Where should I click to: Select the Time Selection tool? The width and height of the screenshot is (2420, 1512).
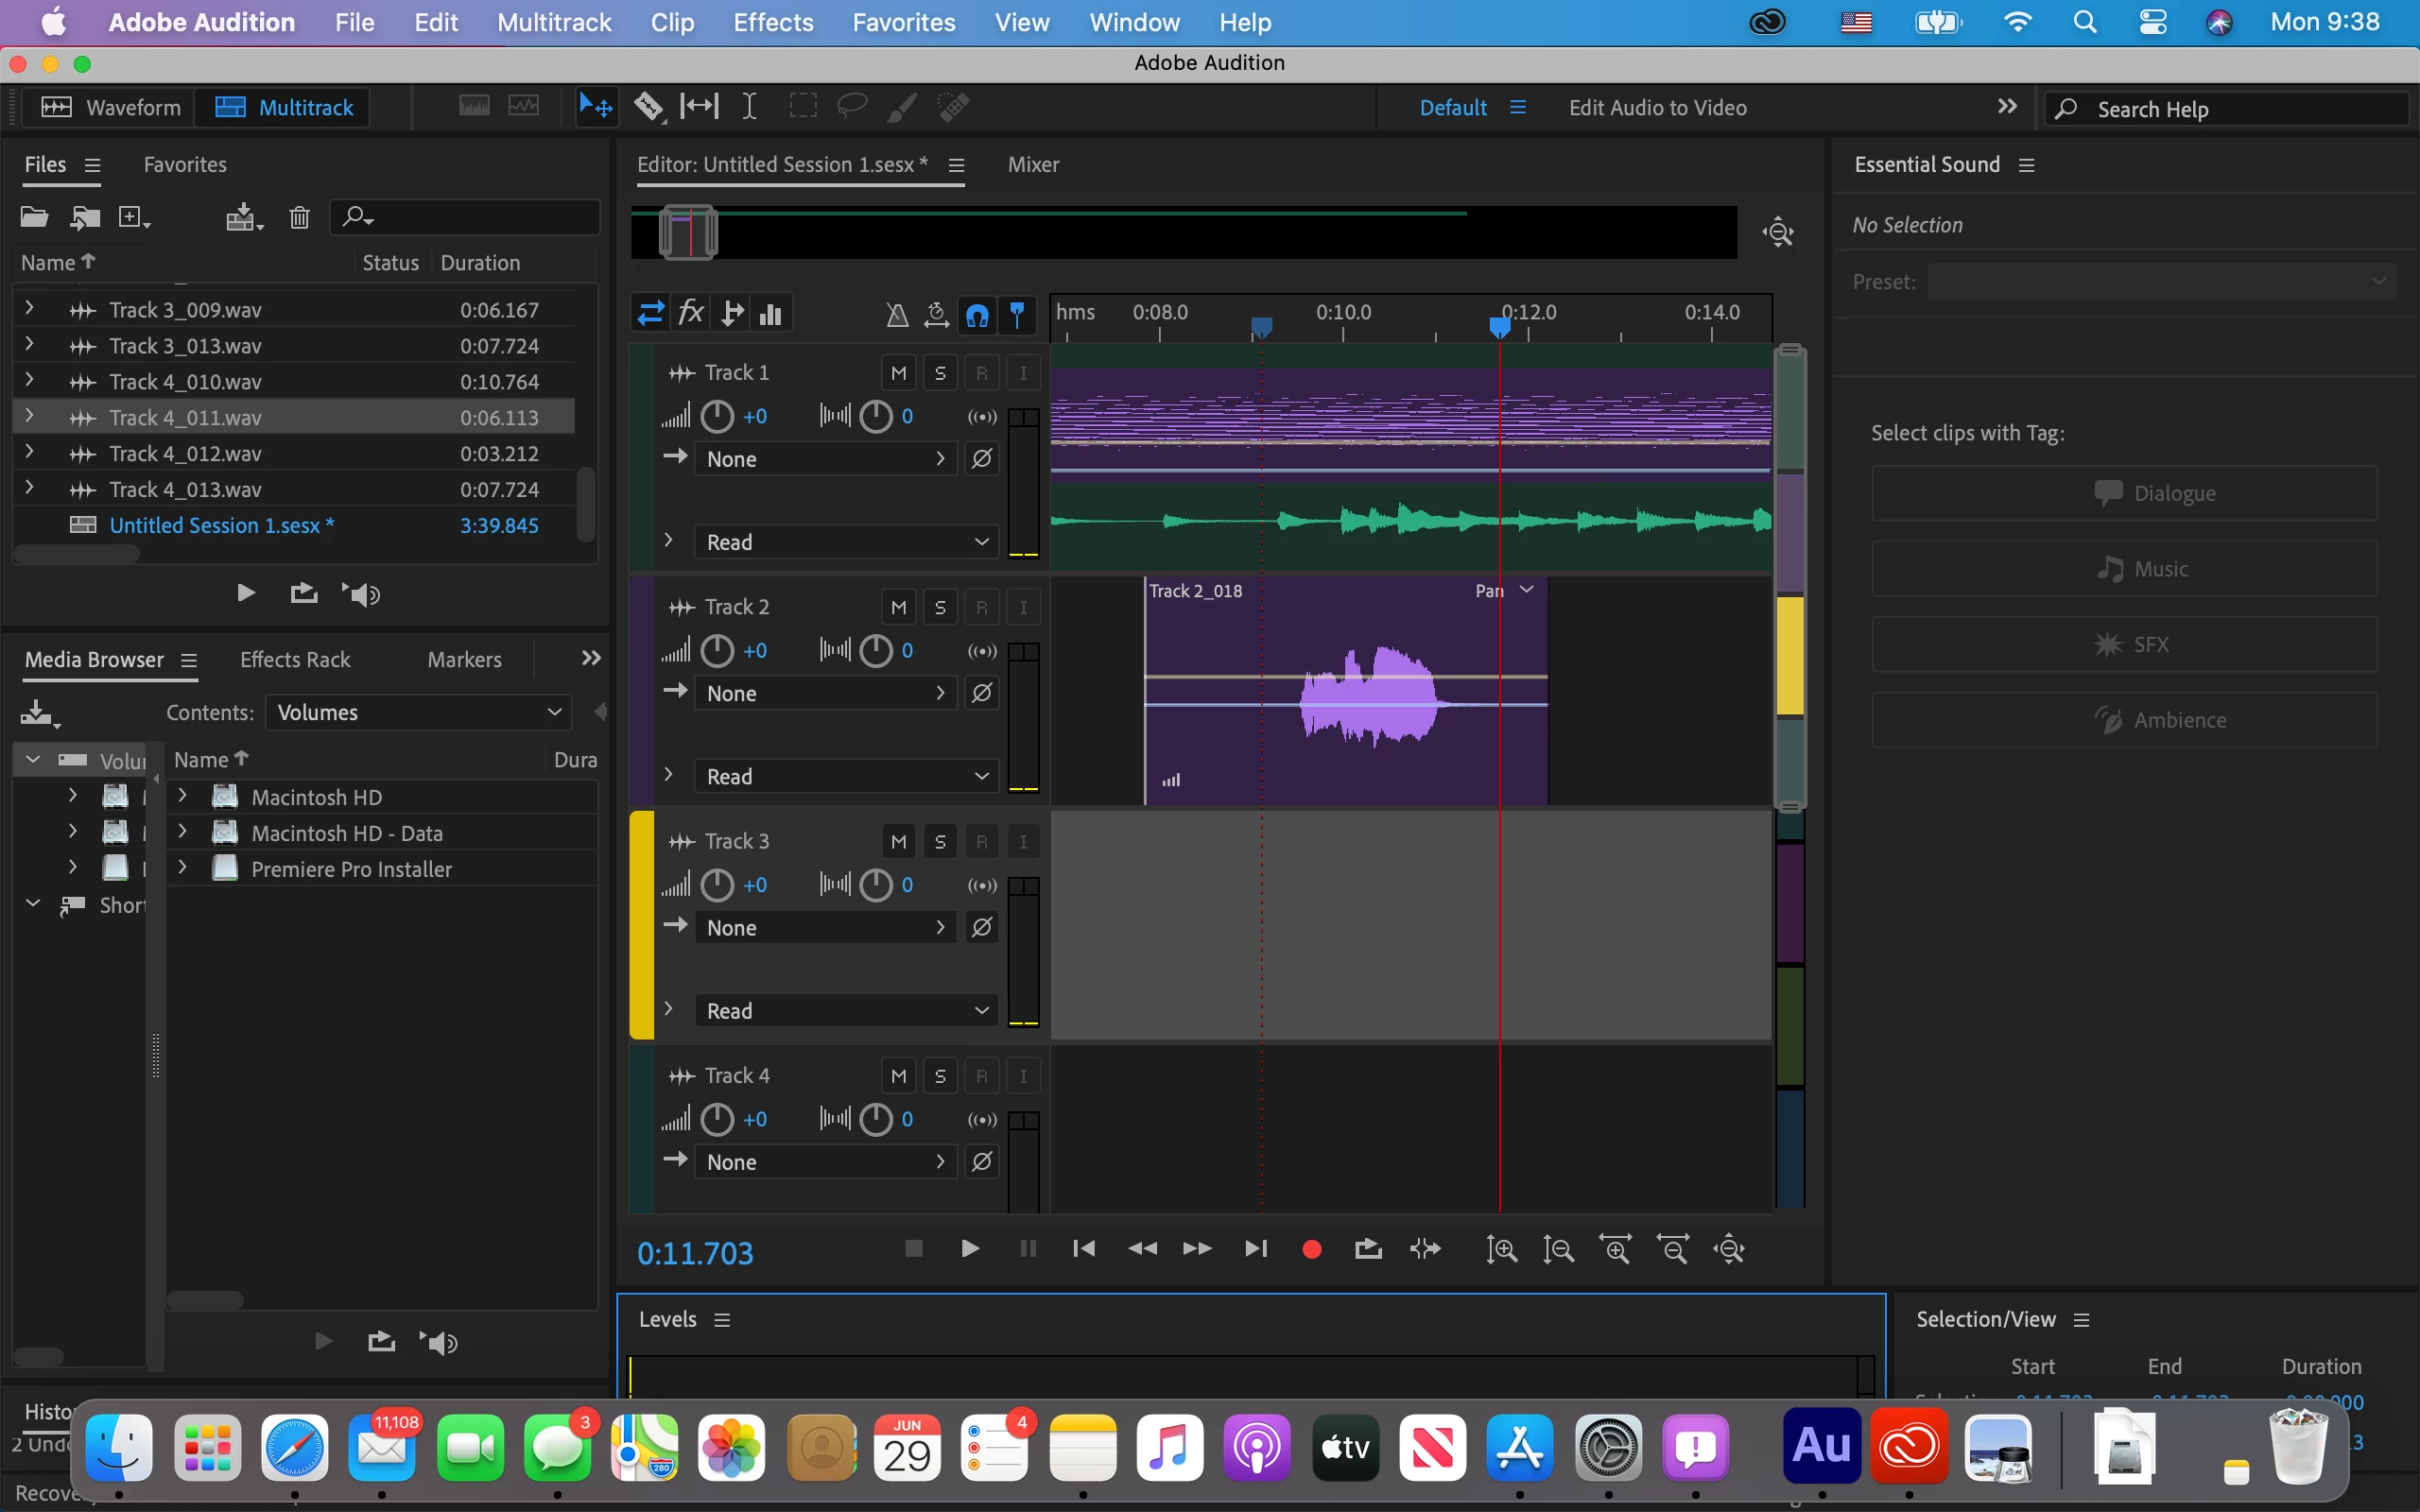coord(749,106)
